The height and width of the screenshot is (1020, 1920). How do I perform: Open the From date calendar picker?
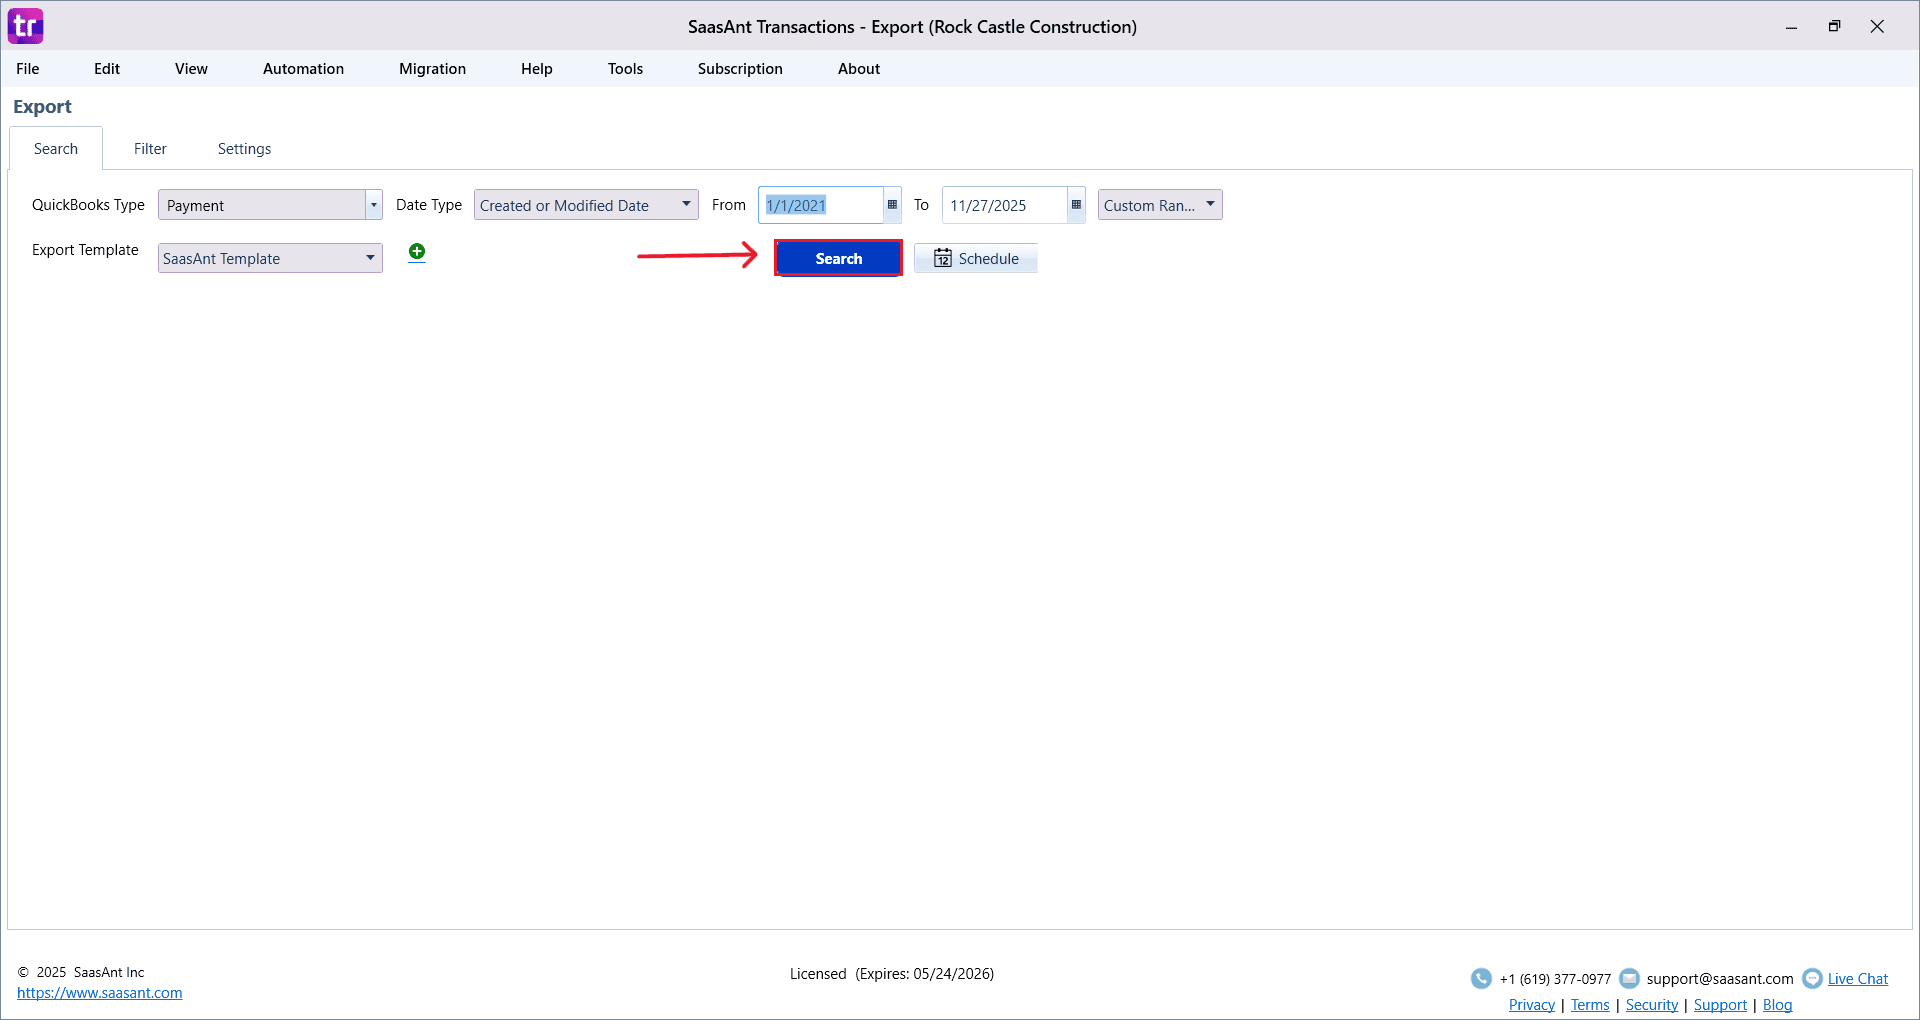891,205
